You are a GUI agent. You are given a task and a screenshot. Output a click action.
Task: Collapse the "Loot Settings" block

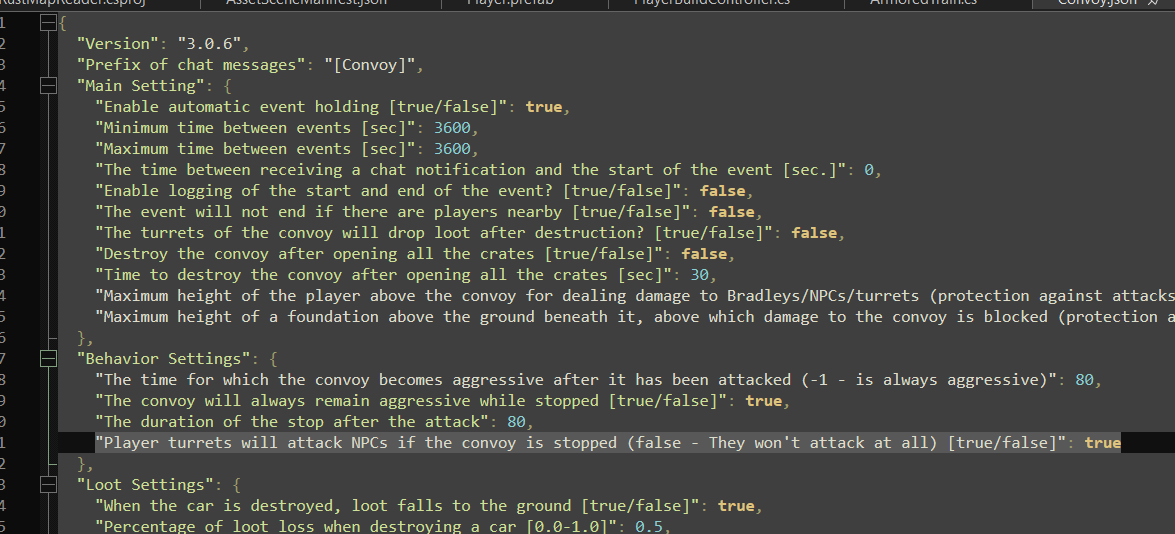(x=49, y=485)
